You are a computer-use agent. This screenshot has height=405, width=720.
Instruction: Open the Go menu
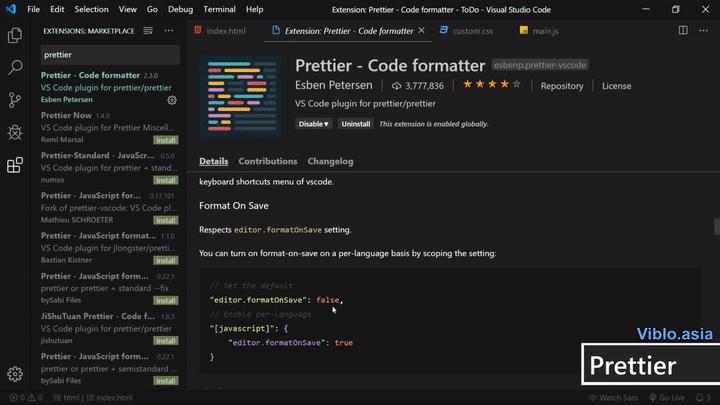(152, 9)
